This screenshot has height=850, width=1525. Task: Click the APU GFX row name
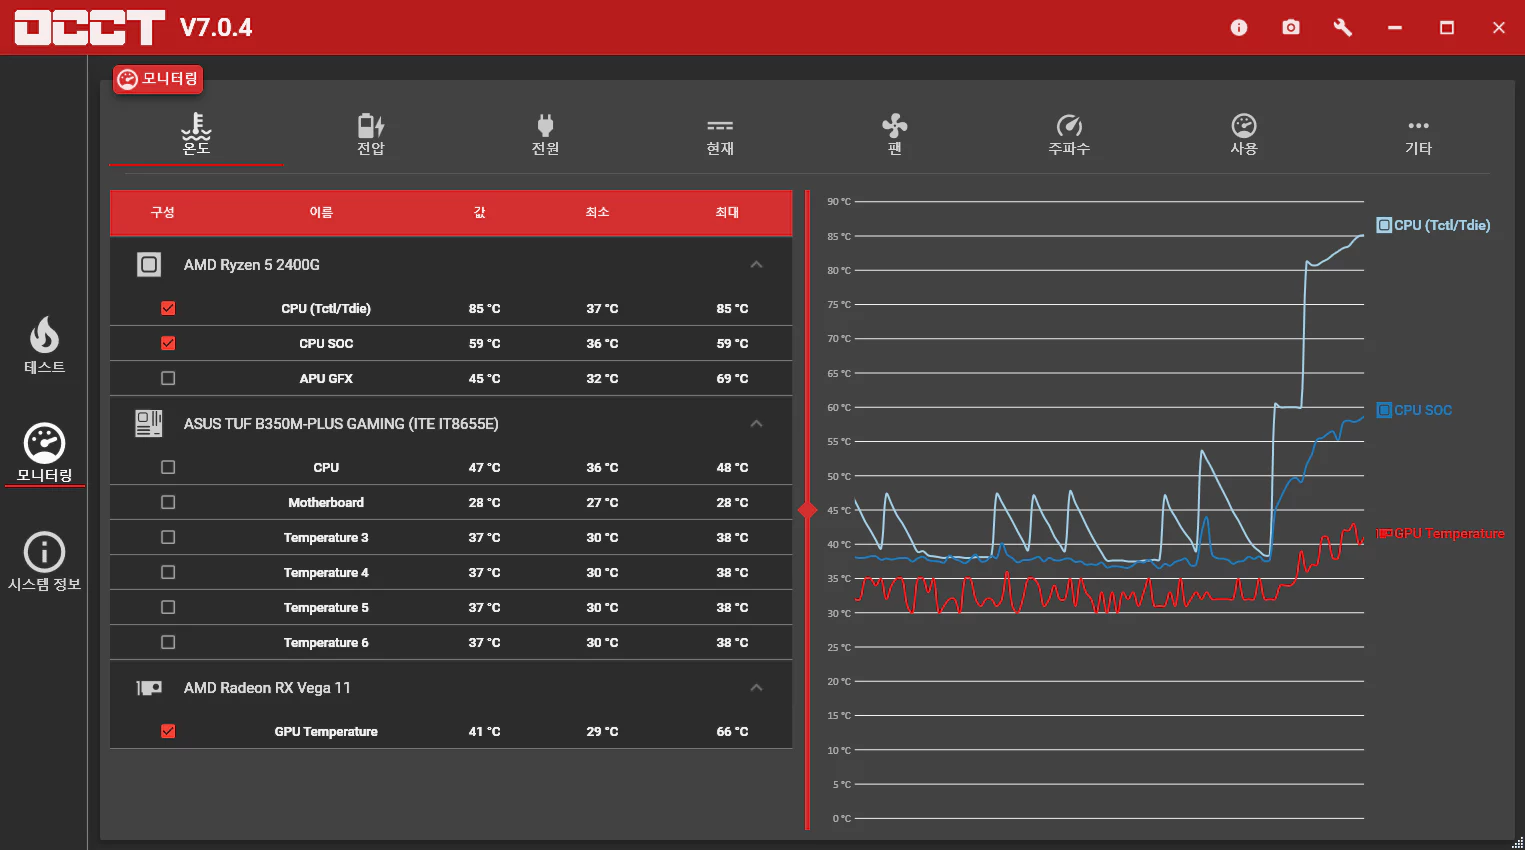[326, 378]
